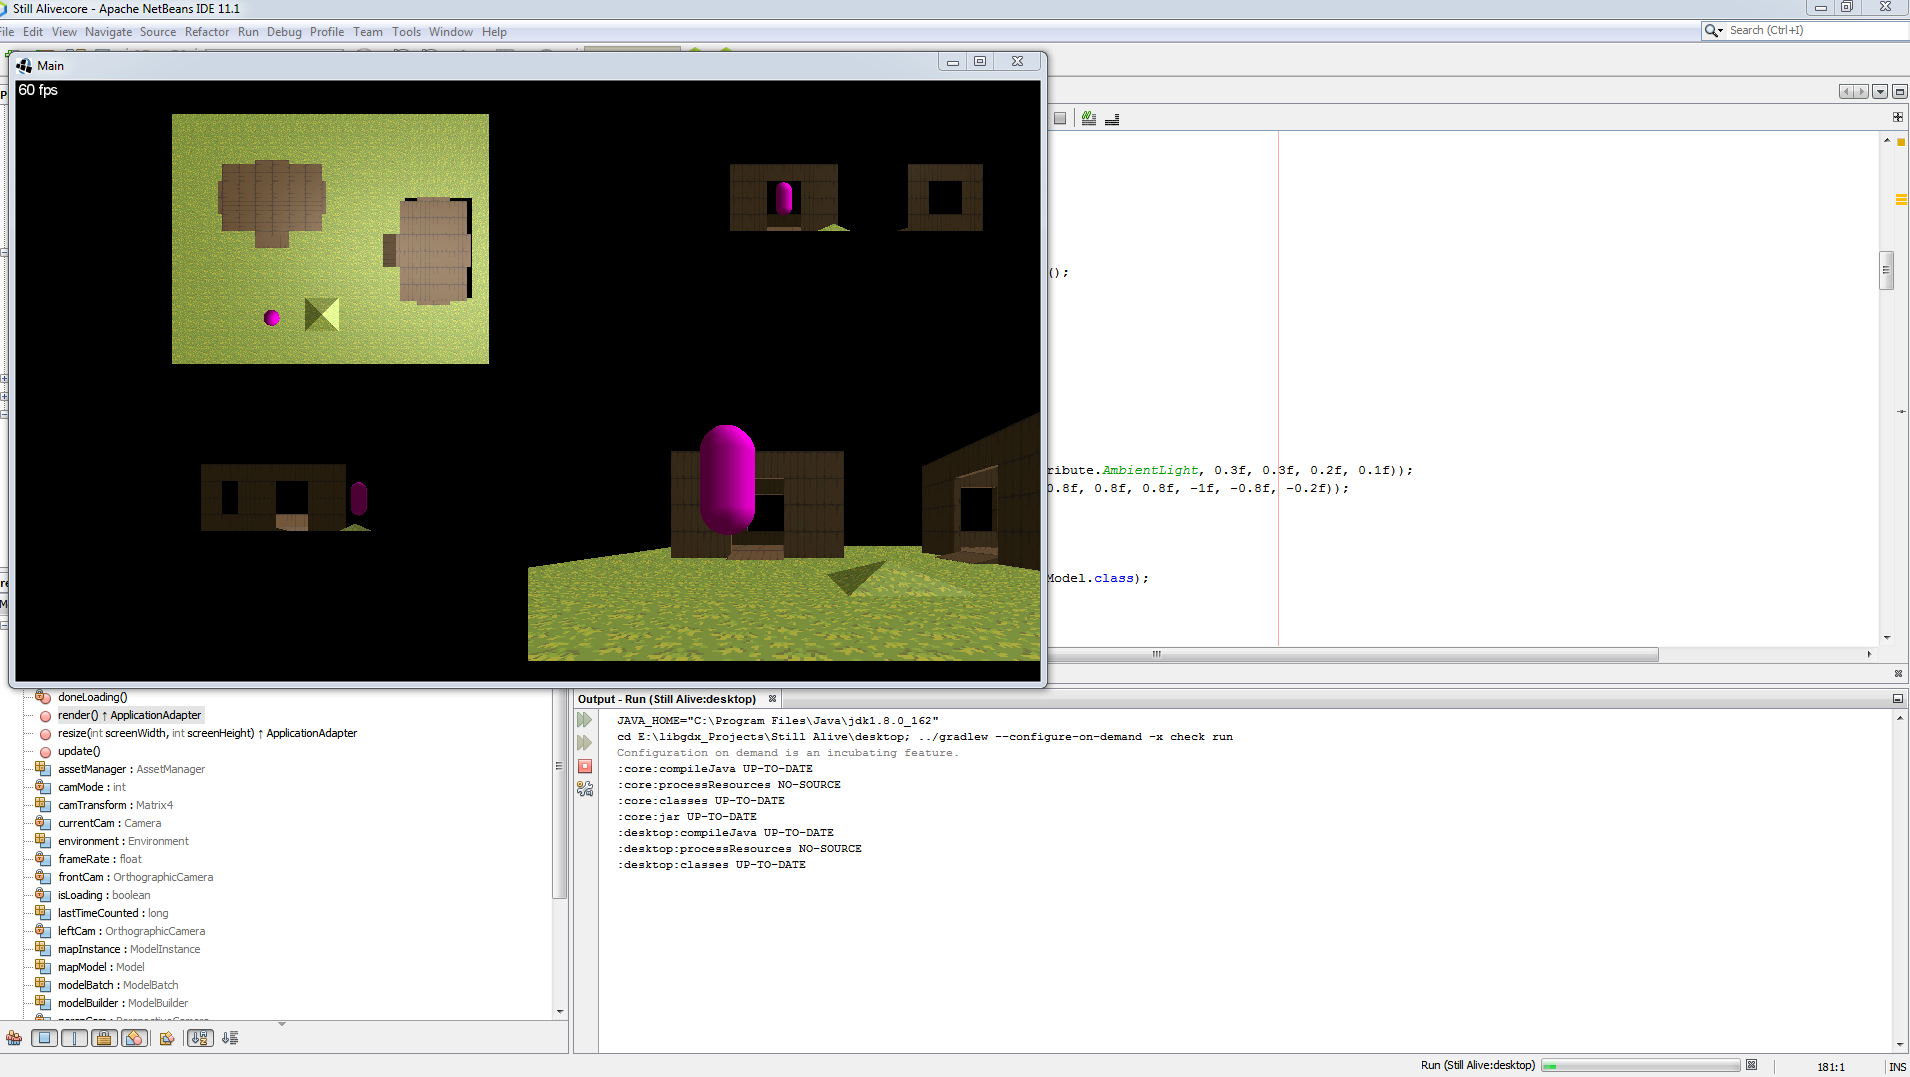Screen dimensions: 1910x1077
Task: Open the Profile menu
Action: pyautogui.click(x=327, y=32)
